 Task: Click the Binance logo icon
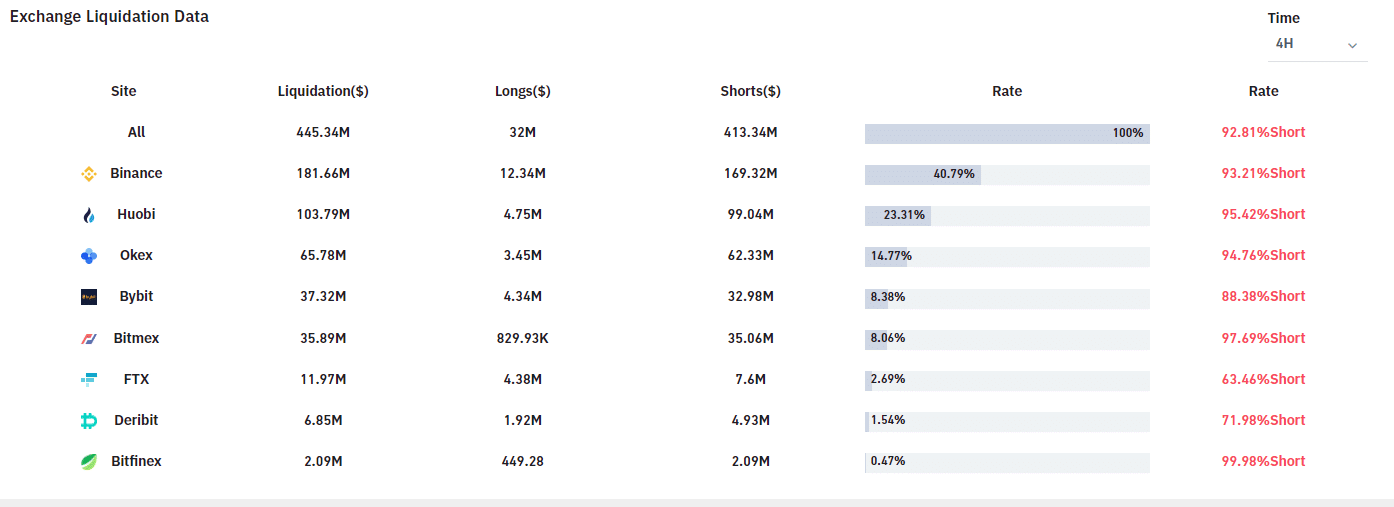89,174
